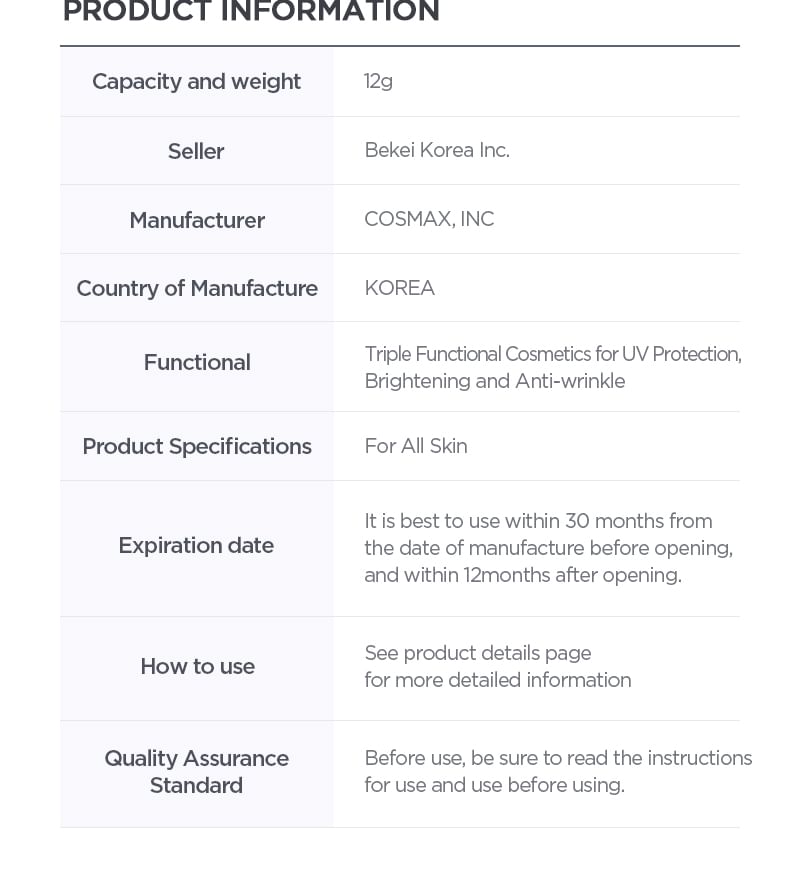Select the Seller row label

pyautogui.click(x=196, y=151)
